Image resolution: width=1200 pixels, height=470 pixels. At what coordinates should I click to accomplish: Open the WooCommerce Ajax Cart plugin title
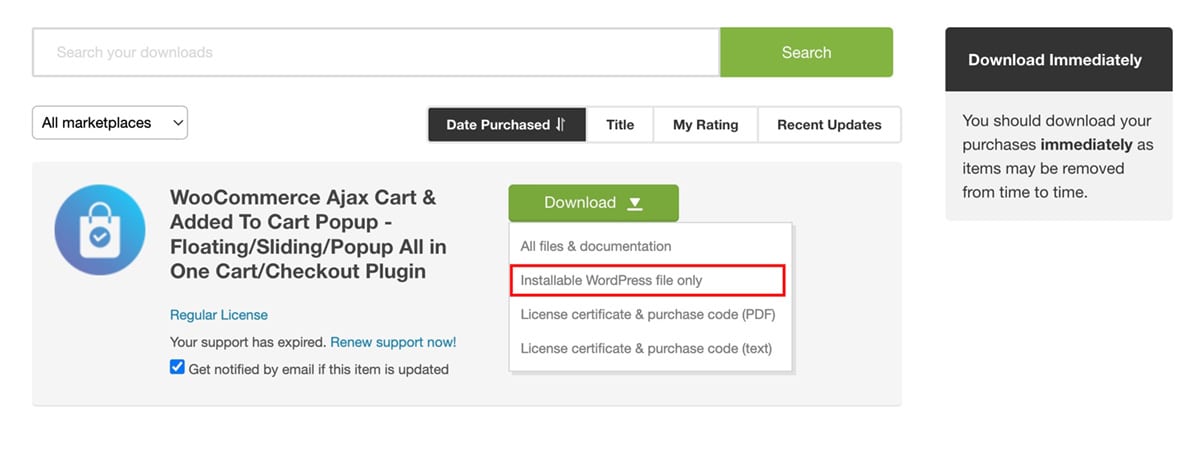click(x=308, y=234)
